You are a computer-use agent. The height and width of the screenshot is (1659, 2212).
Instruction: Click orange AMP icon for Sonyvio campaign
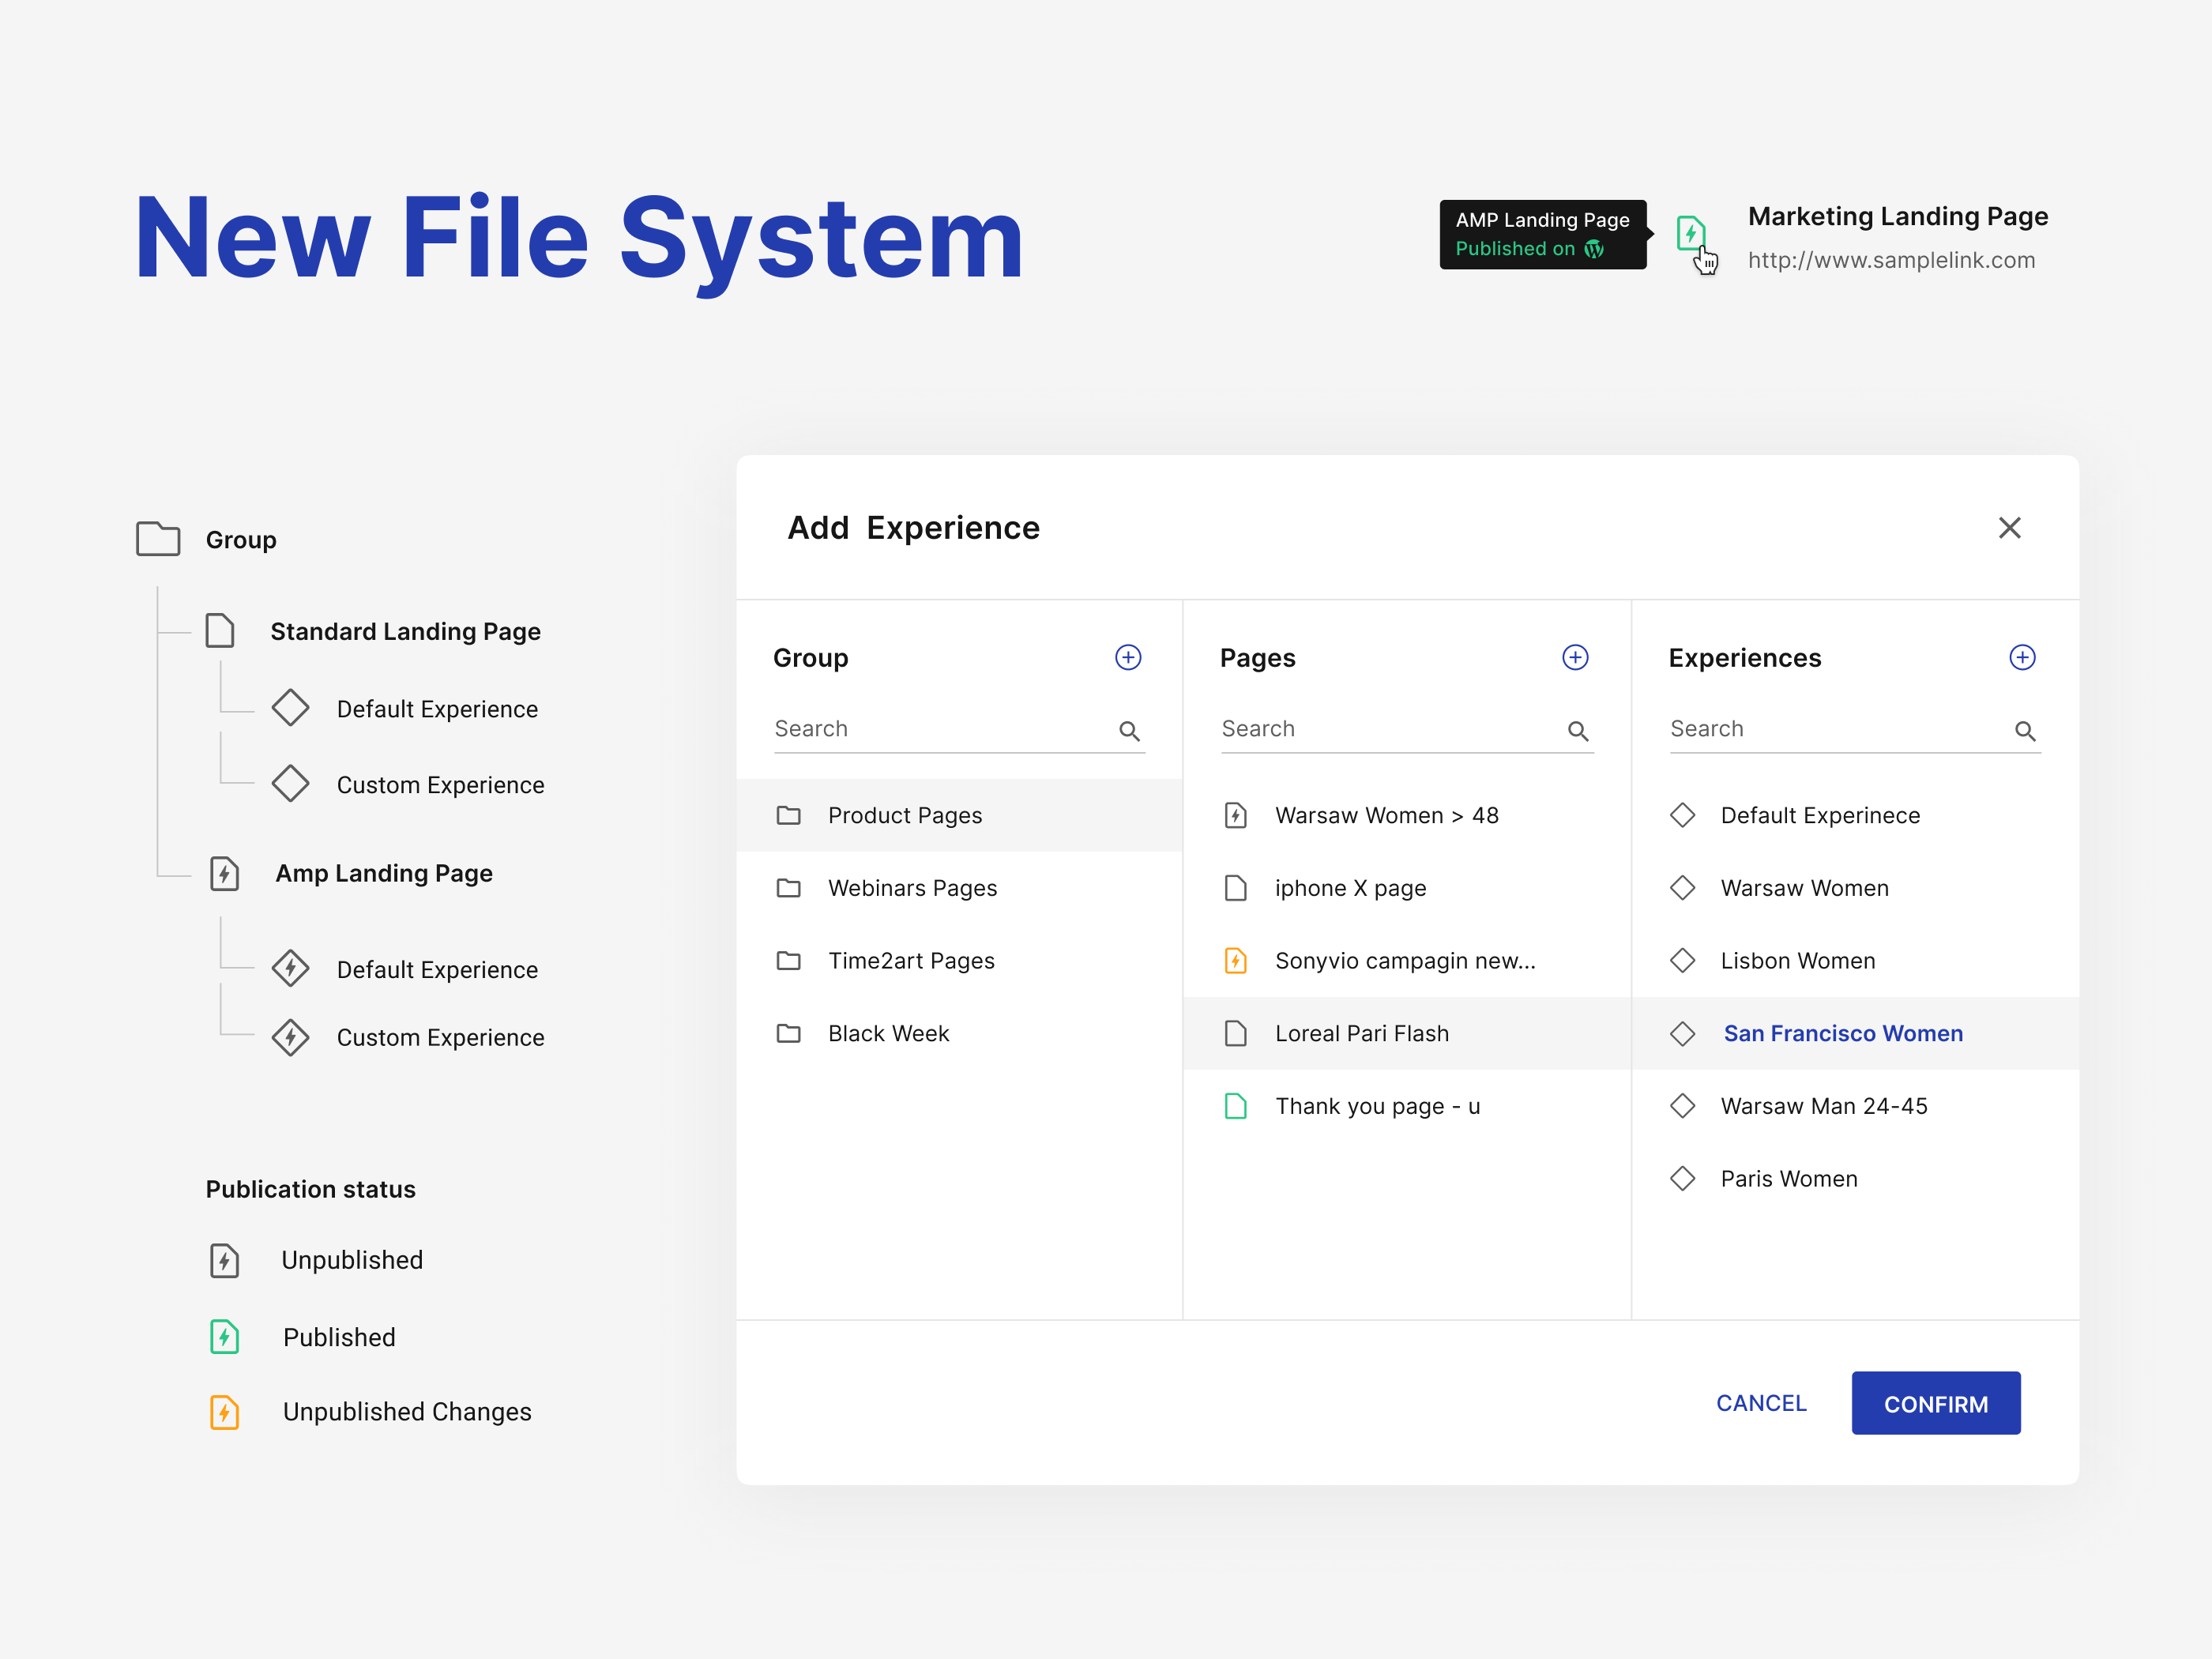click(x=1235, y=960)
